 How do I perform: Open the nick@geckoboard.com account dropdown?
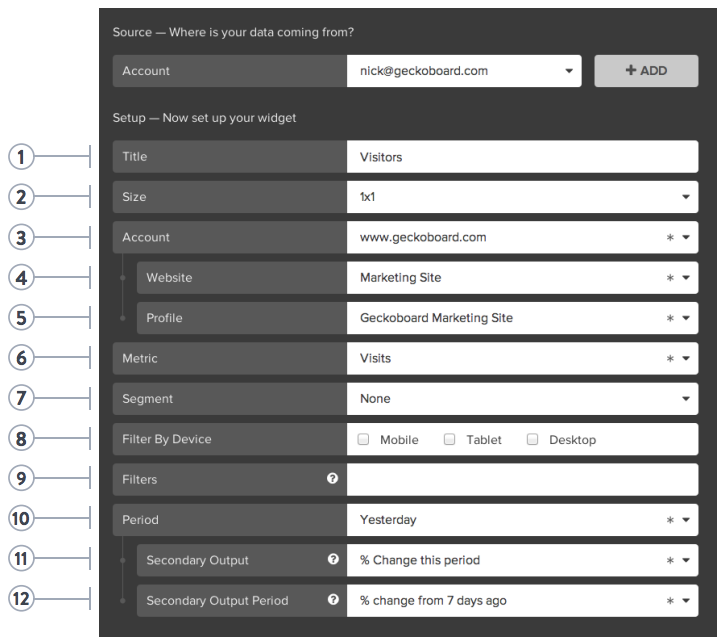tap(464, 71)
